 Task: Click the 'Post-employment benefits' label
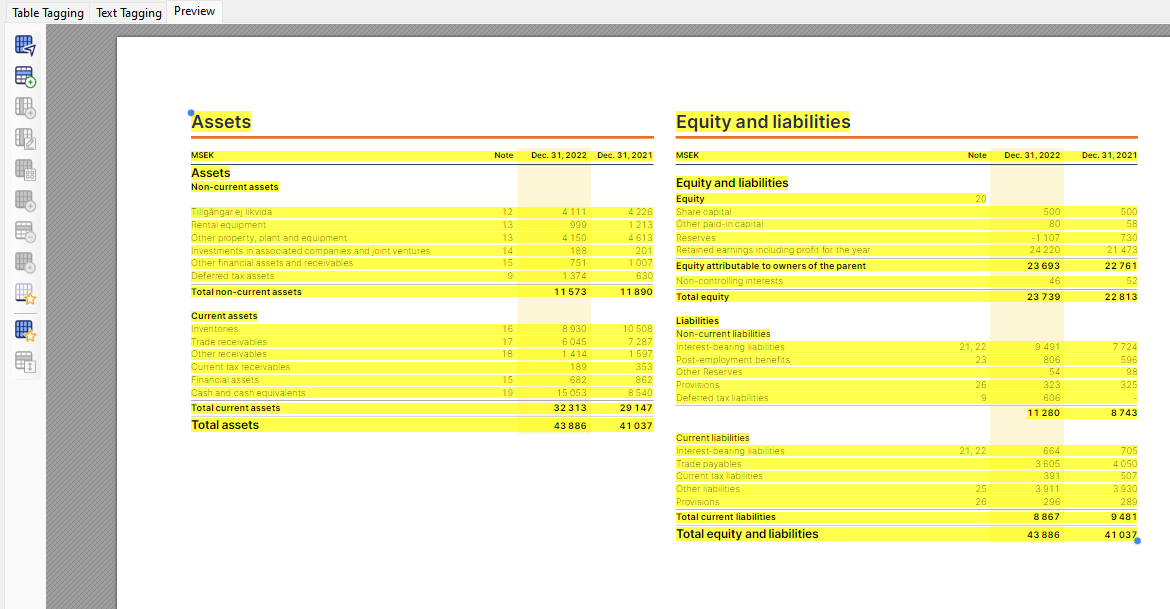click(733, 360)
